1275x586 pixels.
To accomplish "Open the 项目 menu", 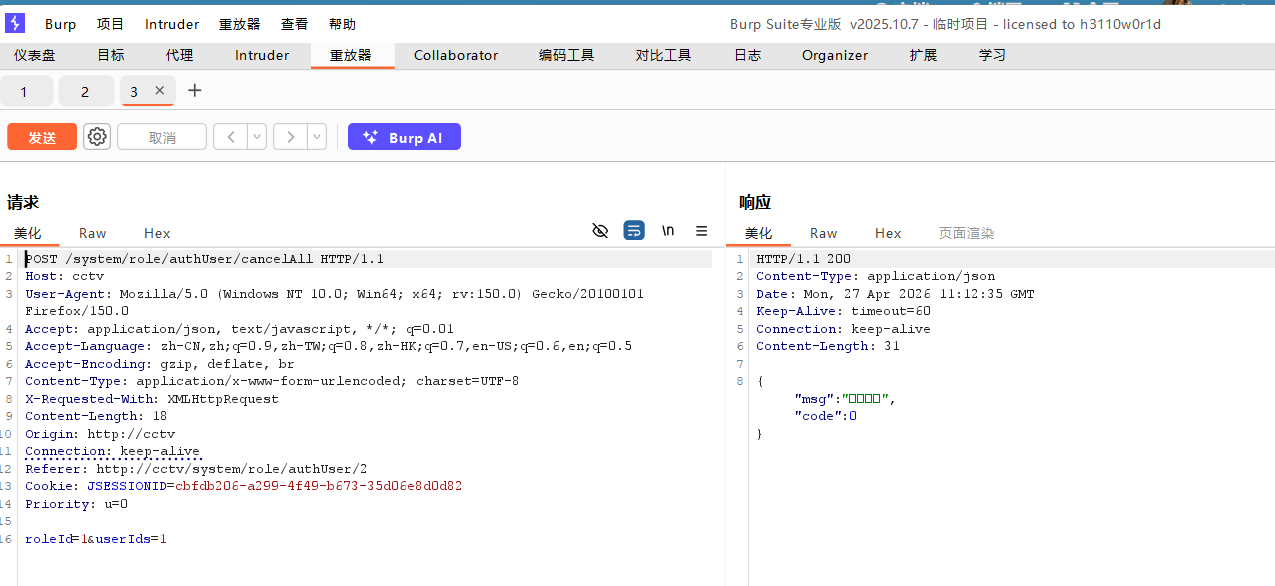I will point(111,24).
